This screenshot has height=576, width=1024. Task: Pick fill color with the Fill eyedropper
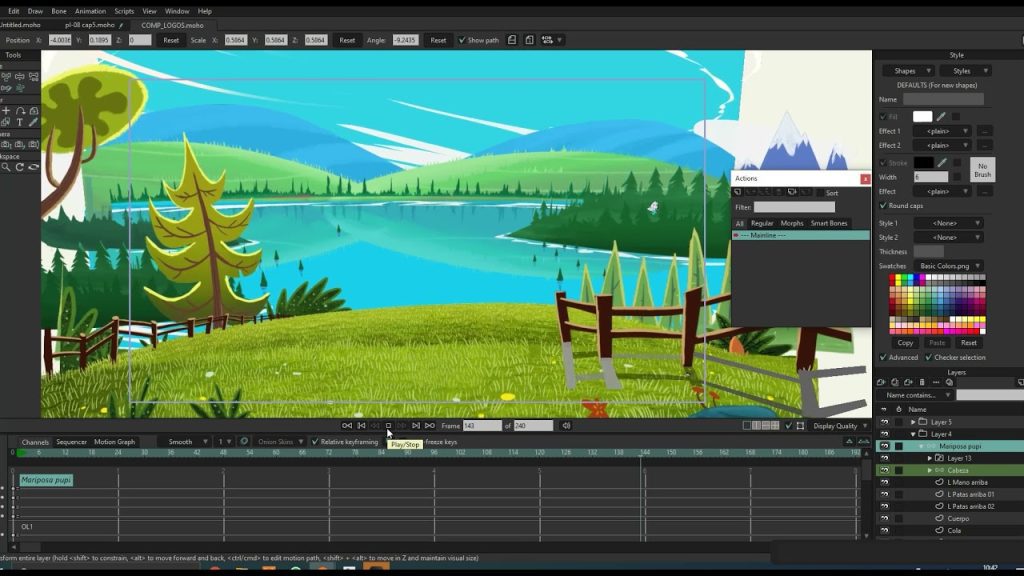[941, 117]
